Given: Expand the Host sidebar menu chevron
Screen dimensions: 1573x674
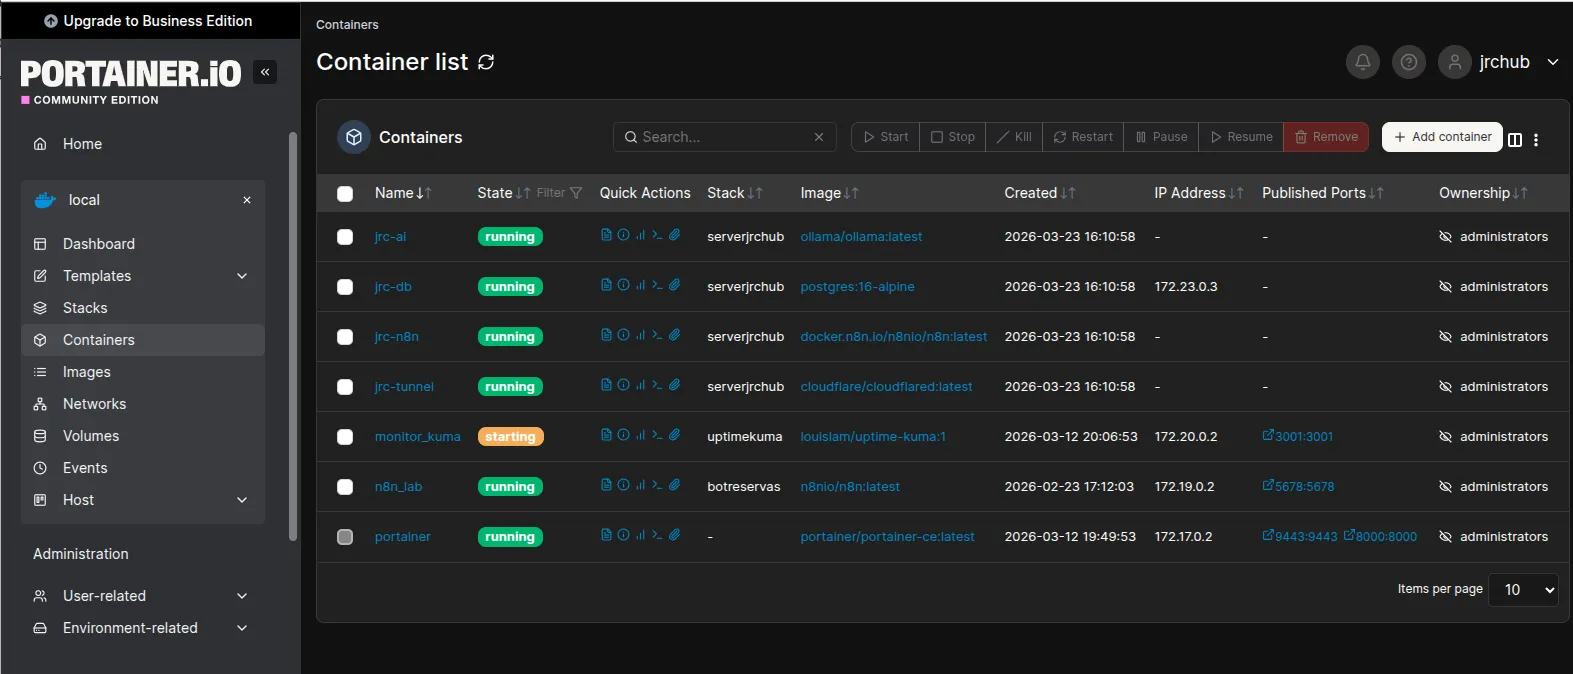Looking at the screenshot, I should [x=242, y=500].
